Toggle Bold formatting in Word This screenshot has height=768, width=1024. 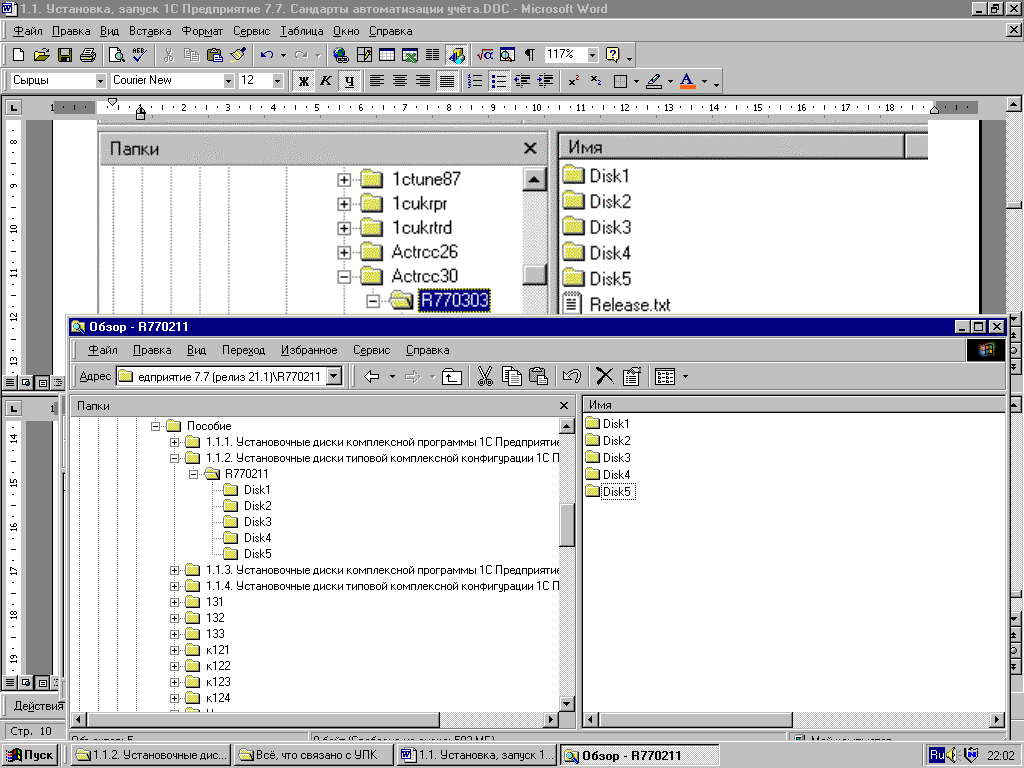click(x=303, y=81)
